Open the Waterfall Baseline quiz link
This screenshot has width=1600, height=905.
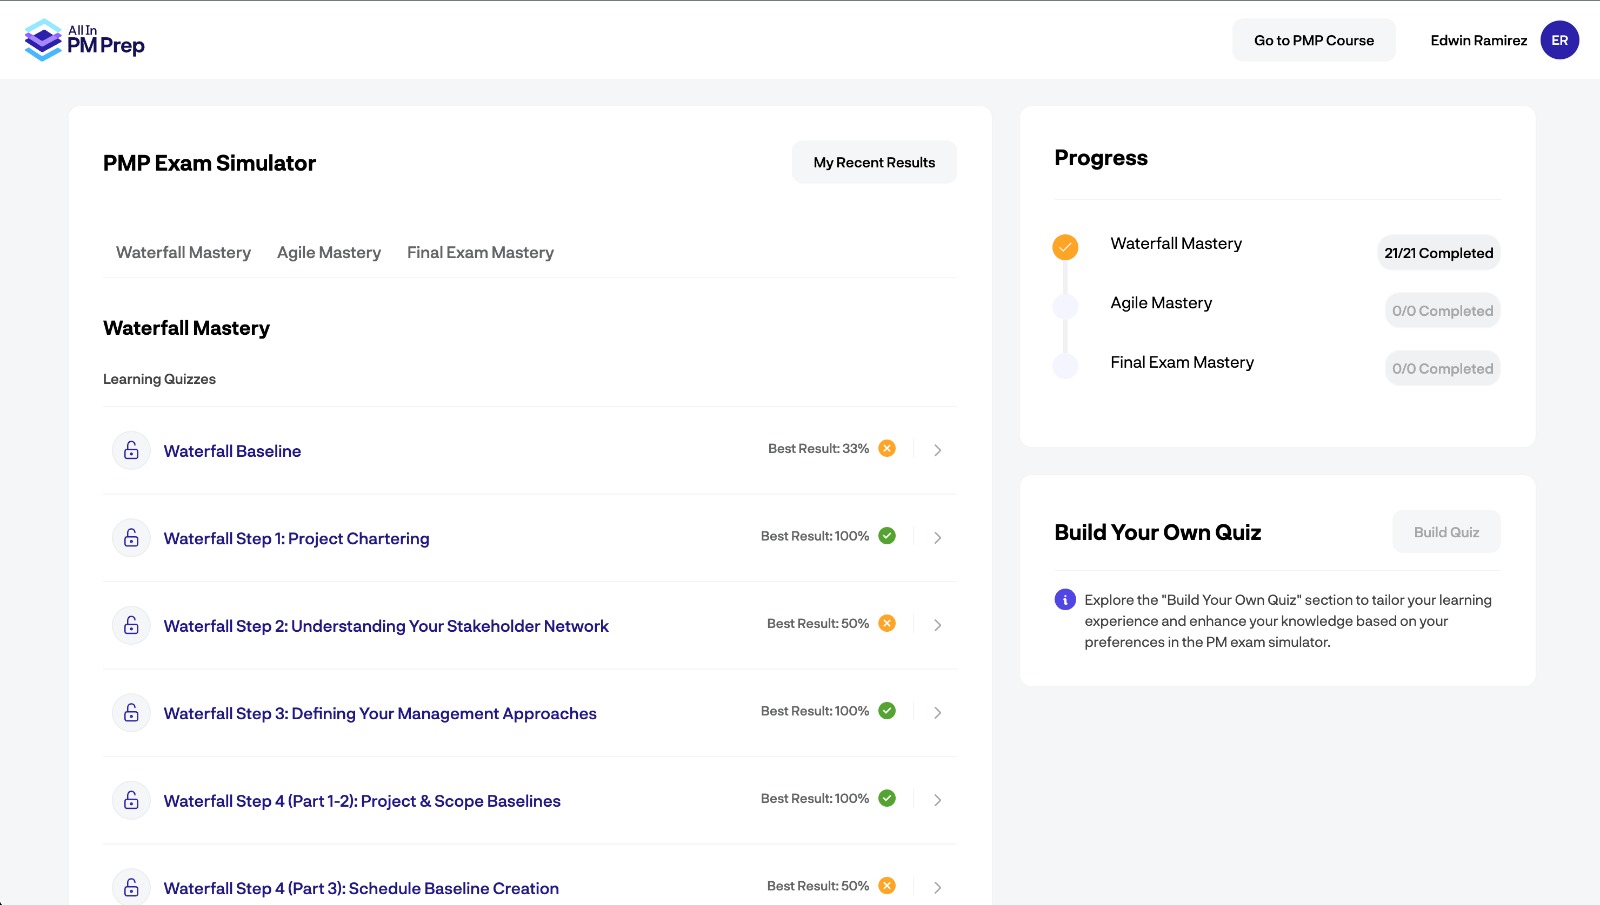pyautogui.click(x=232, y=451)
